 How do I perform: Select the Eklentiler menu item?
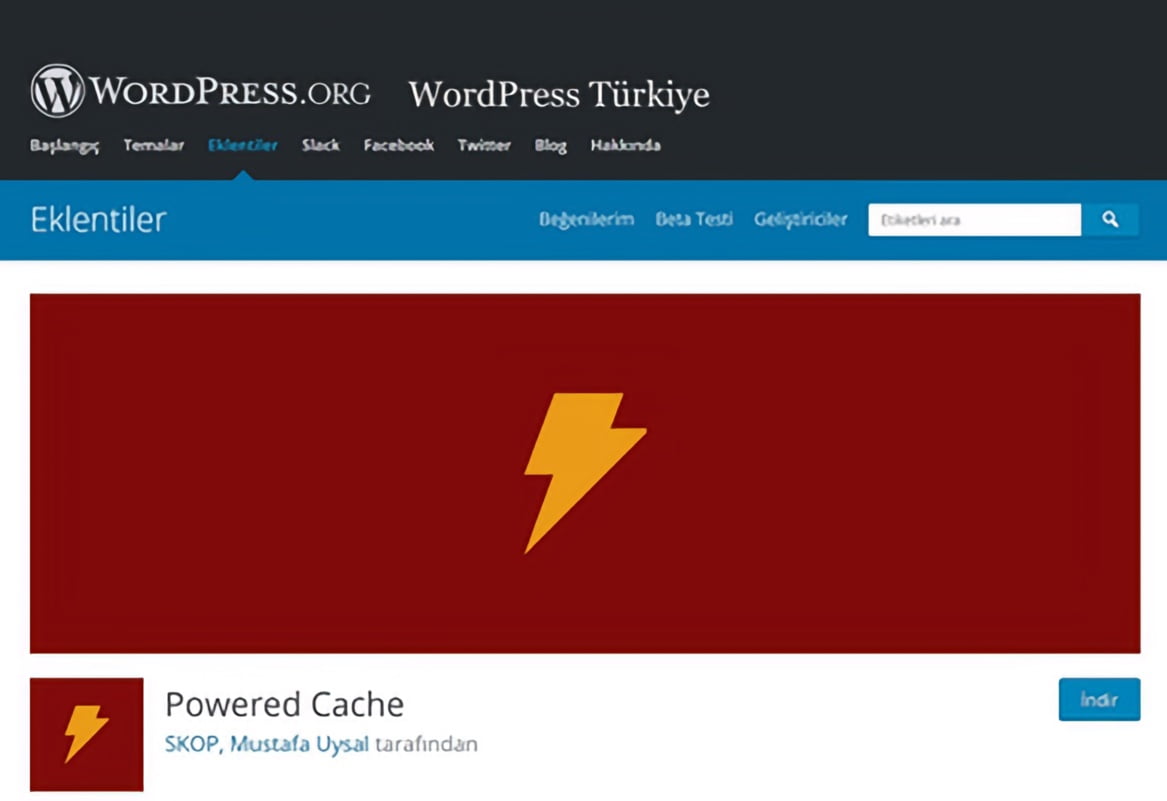click(x=243, y=145)
